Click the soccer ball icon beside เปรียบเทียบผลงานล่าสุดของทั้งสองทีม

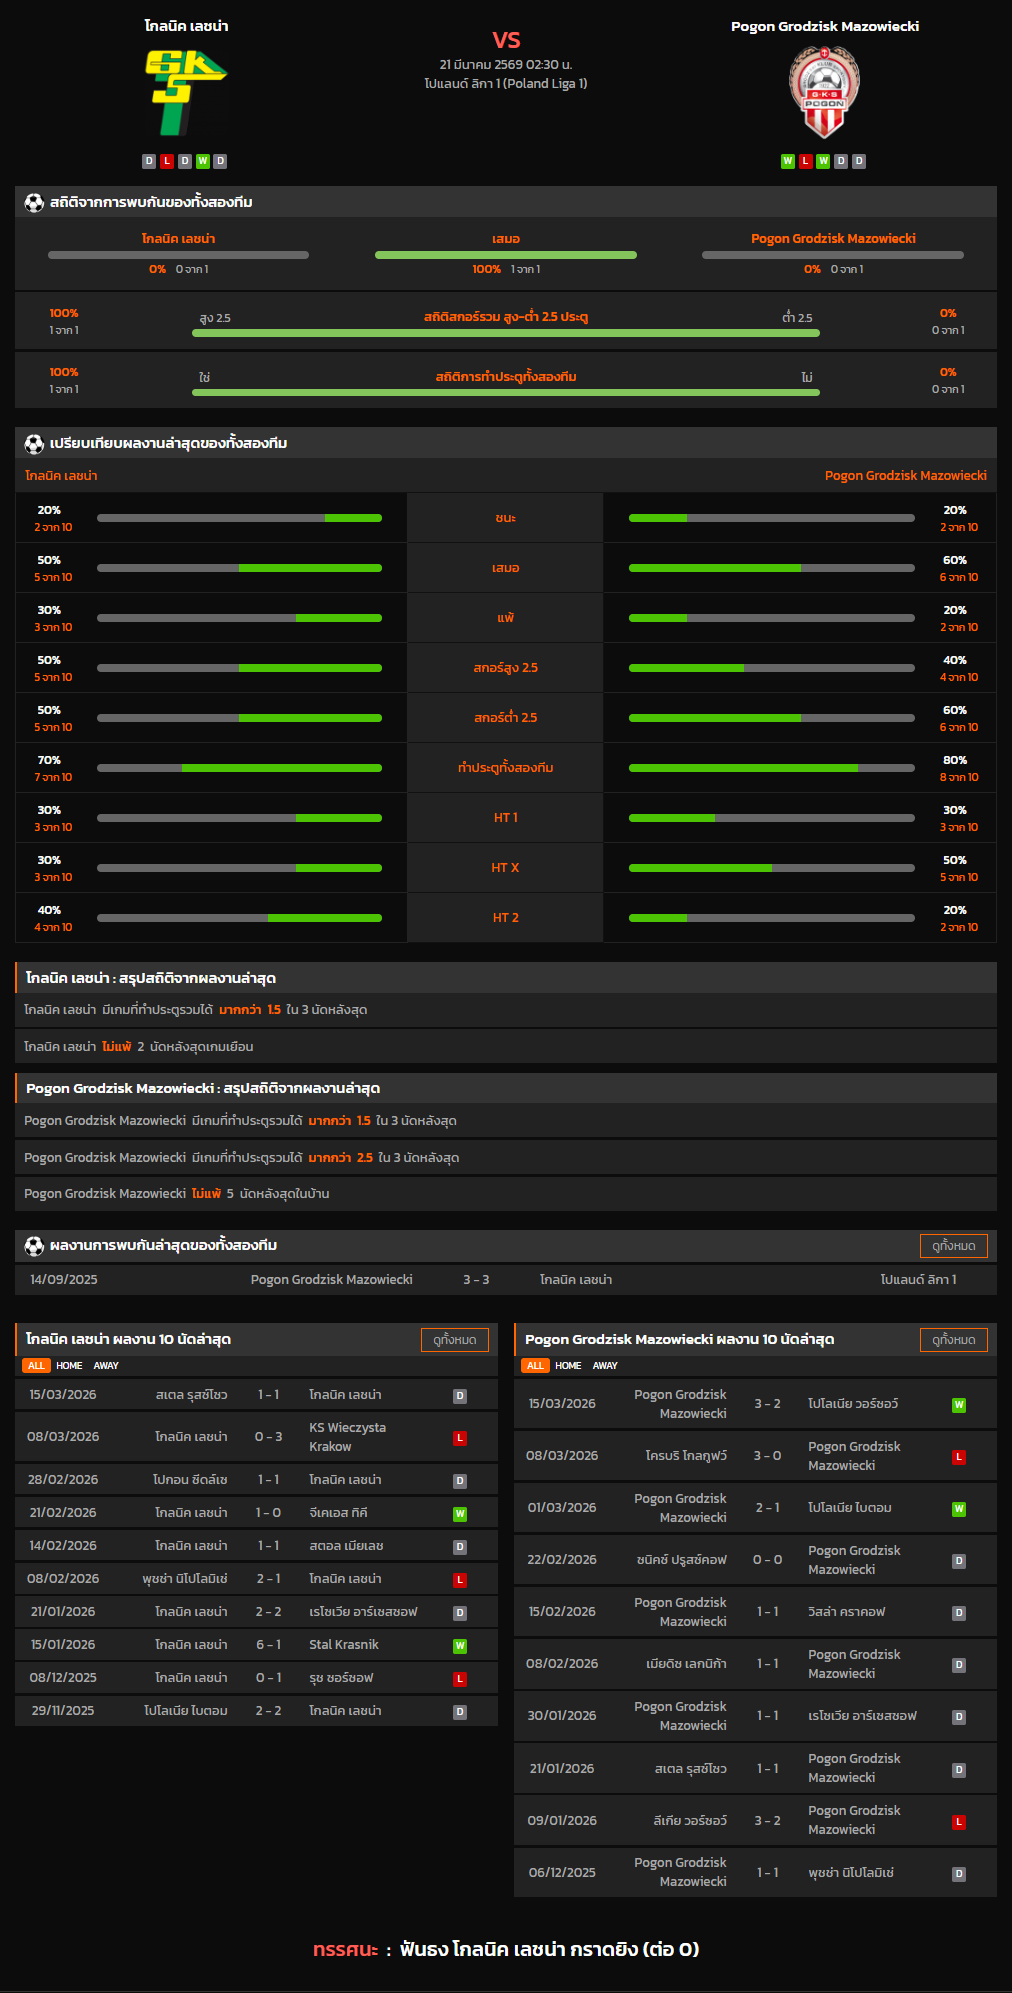tap(34, 443)
